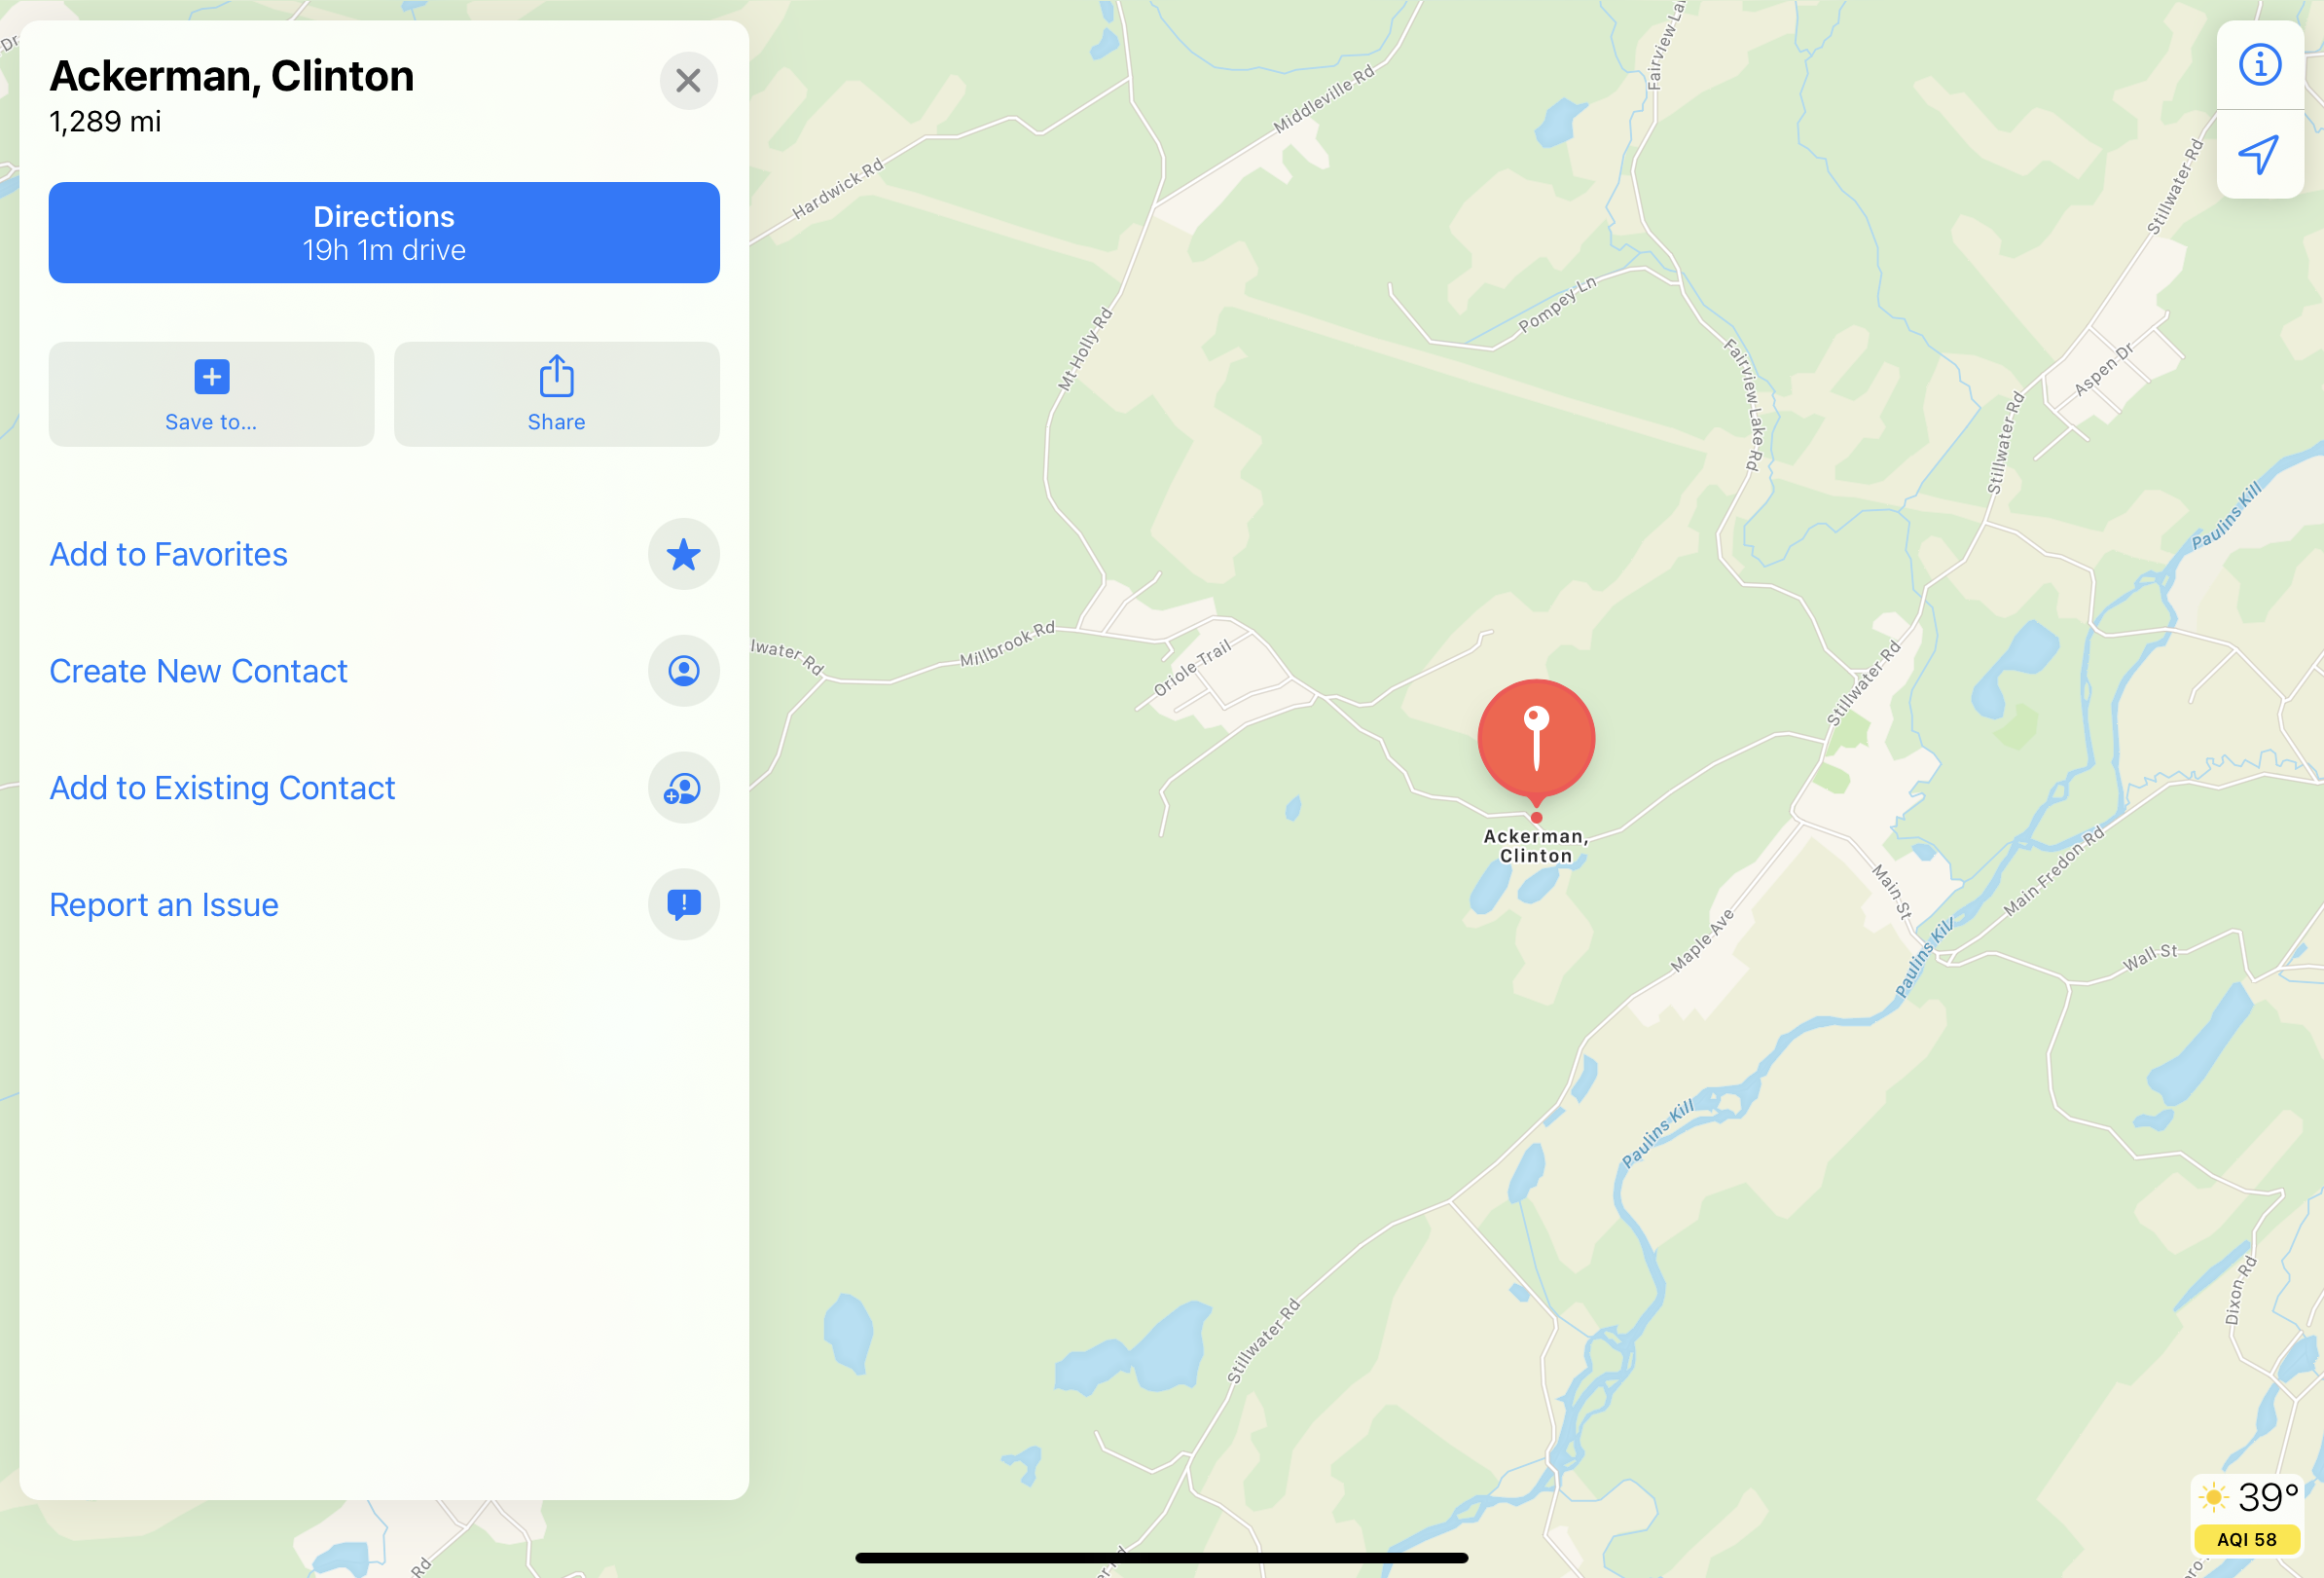Select Add to Favorites
The width and height of the screenshot is (2324, 1578).
click(168, 554)
